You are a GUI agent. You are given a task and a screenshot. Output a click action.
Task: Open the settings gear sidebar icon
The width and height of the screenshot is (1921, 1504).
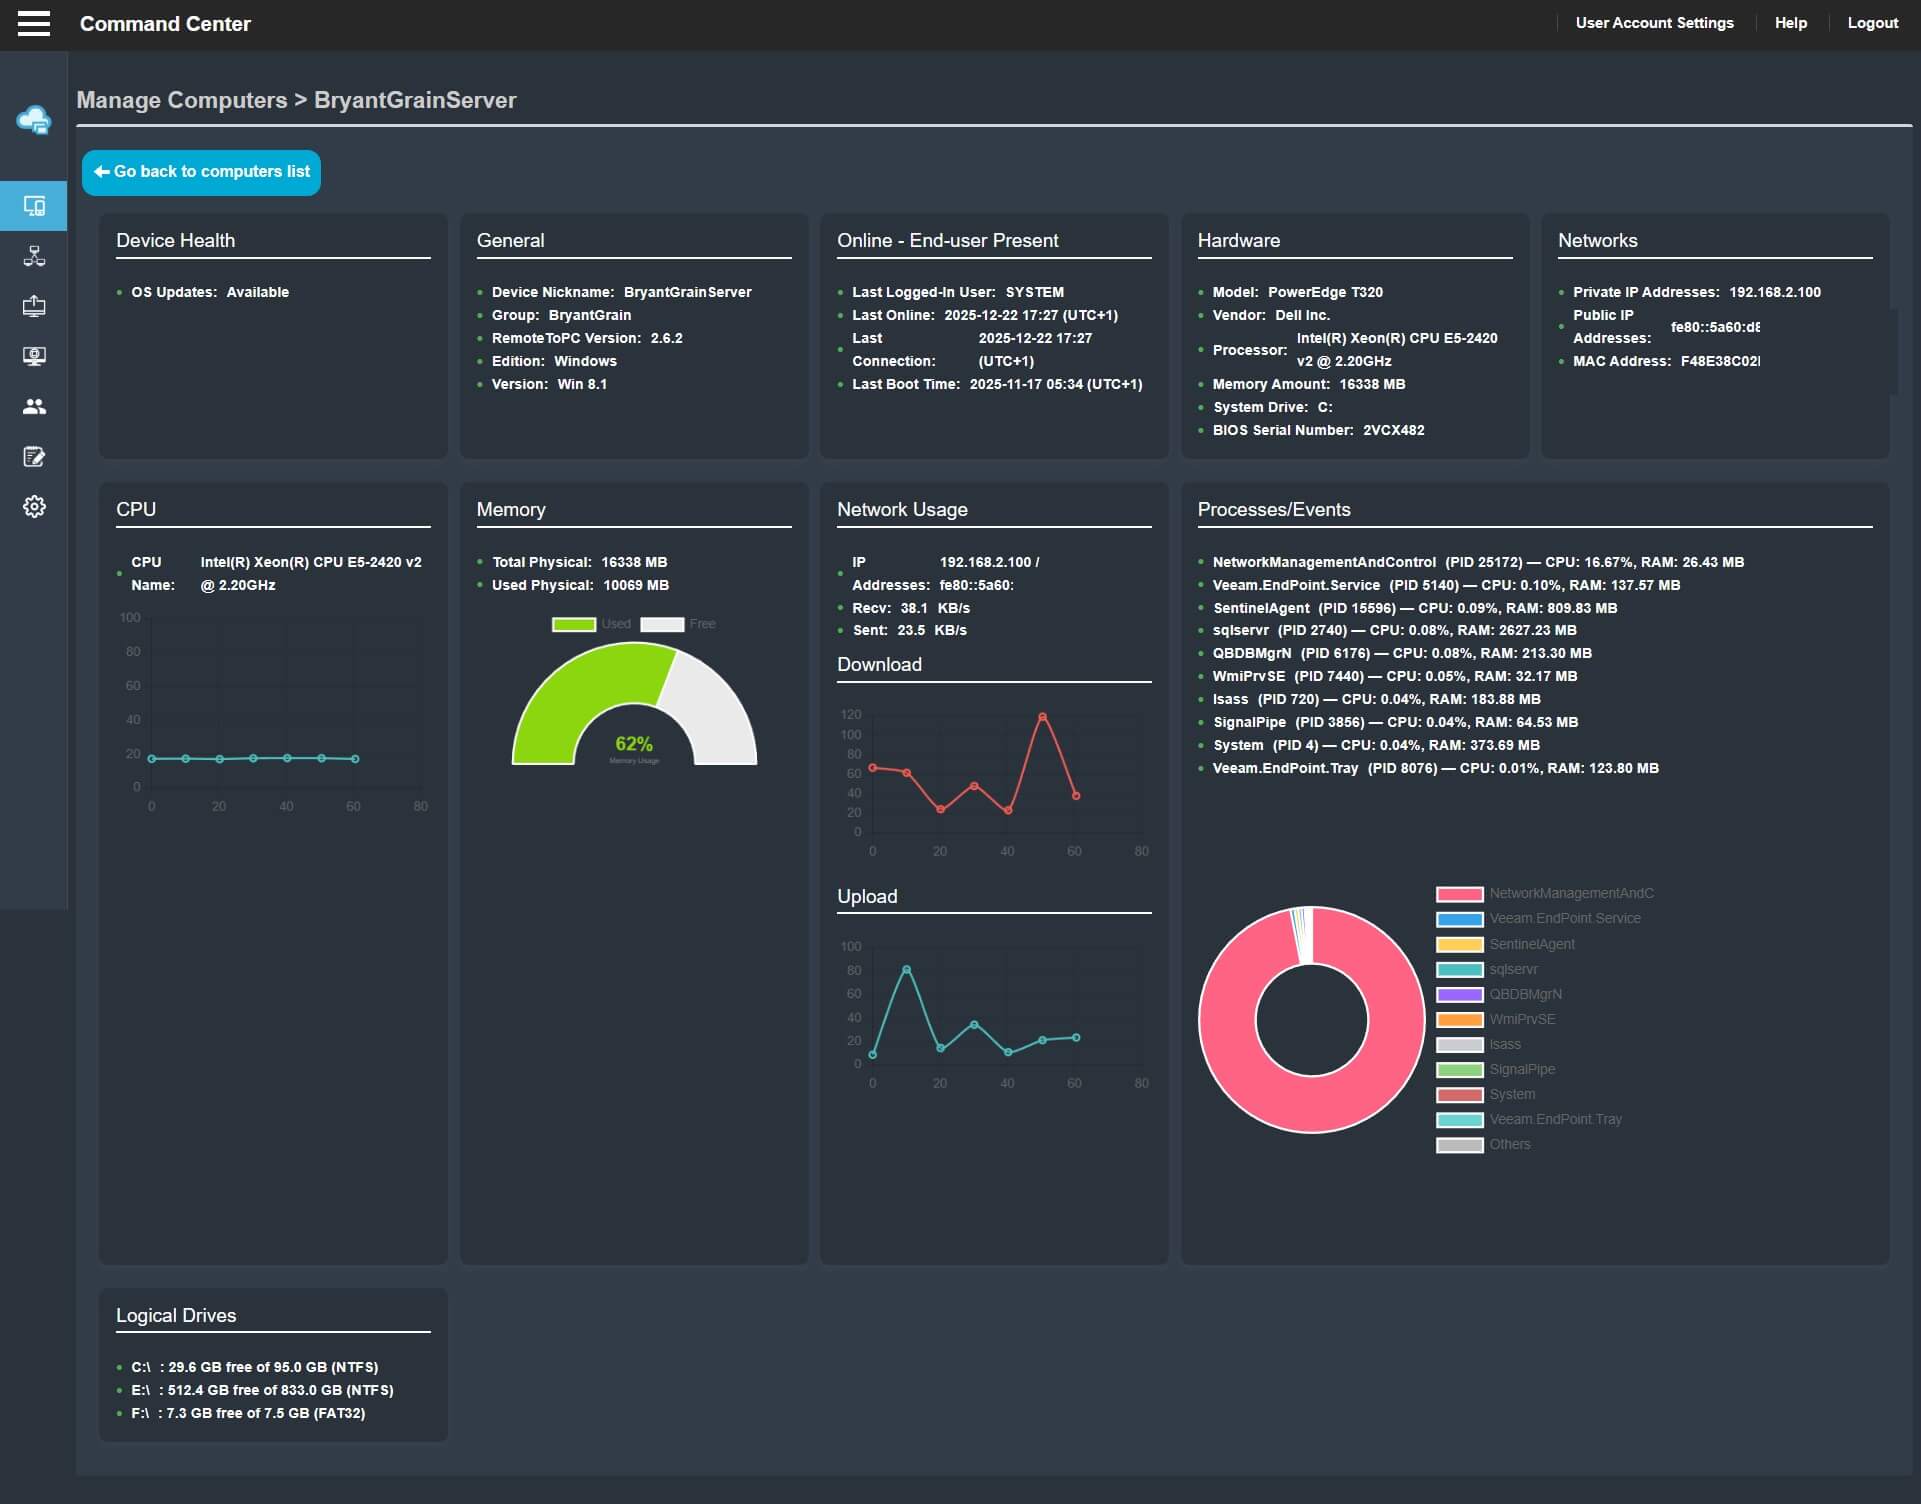34,507
